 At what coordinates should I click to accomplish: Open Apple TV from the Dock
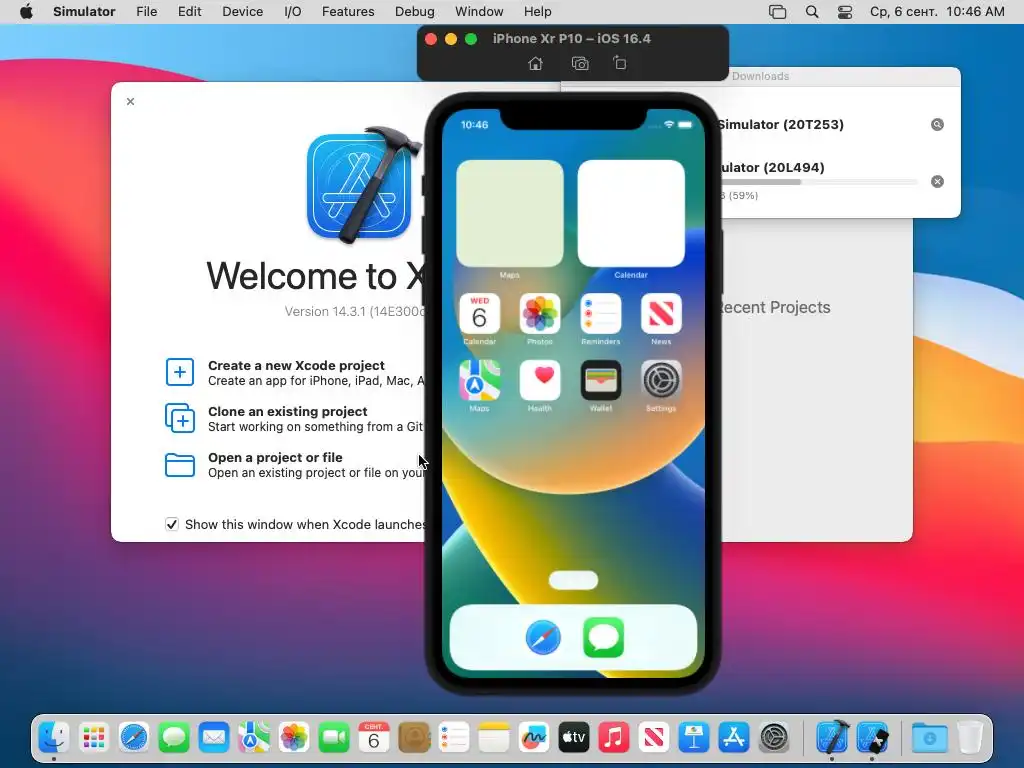point(573,738)
